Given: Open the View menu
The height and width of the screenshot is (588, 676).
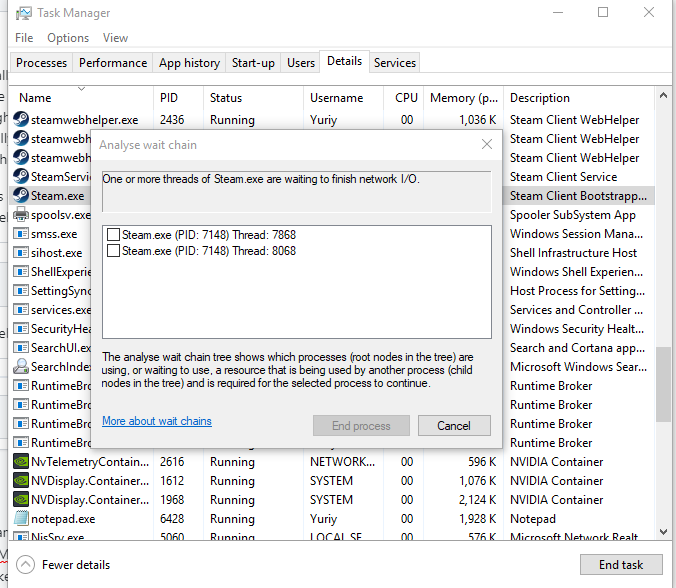Looking at the screenshot, I should (x=115, y=38).
